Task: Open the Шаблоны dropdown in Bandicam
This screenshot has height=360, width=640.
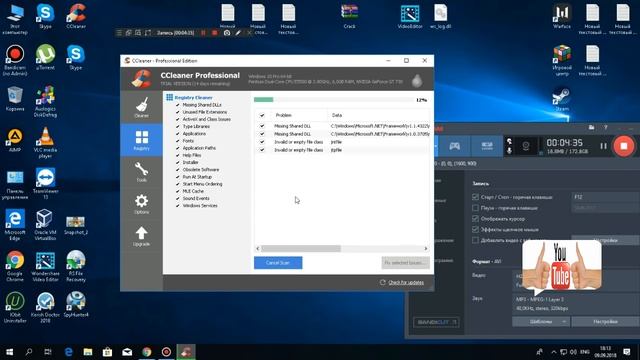Action: (541, 322)
